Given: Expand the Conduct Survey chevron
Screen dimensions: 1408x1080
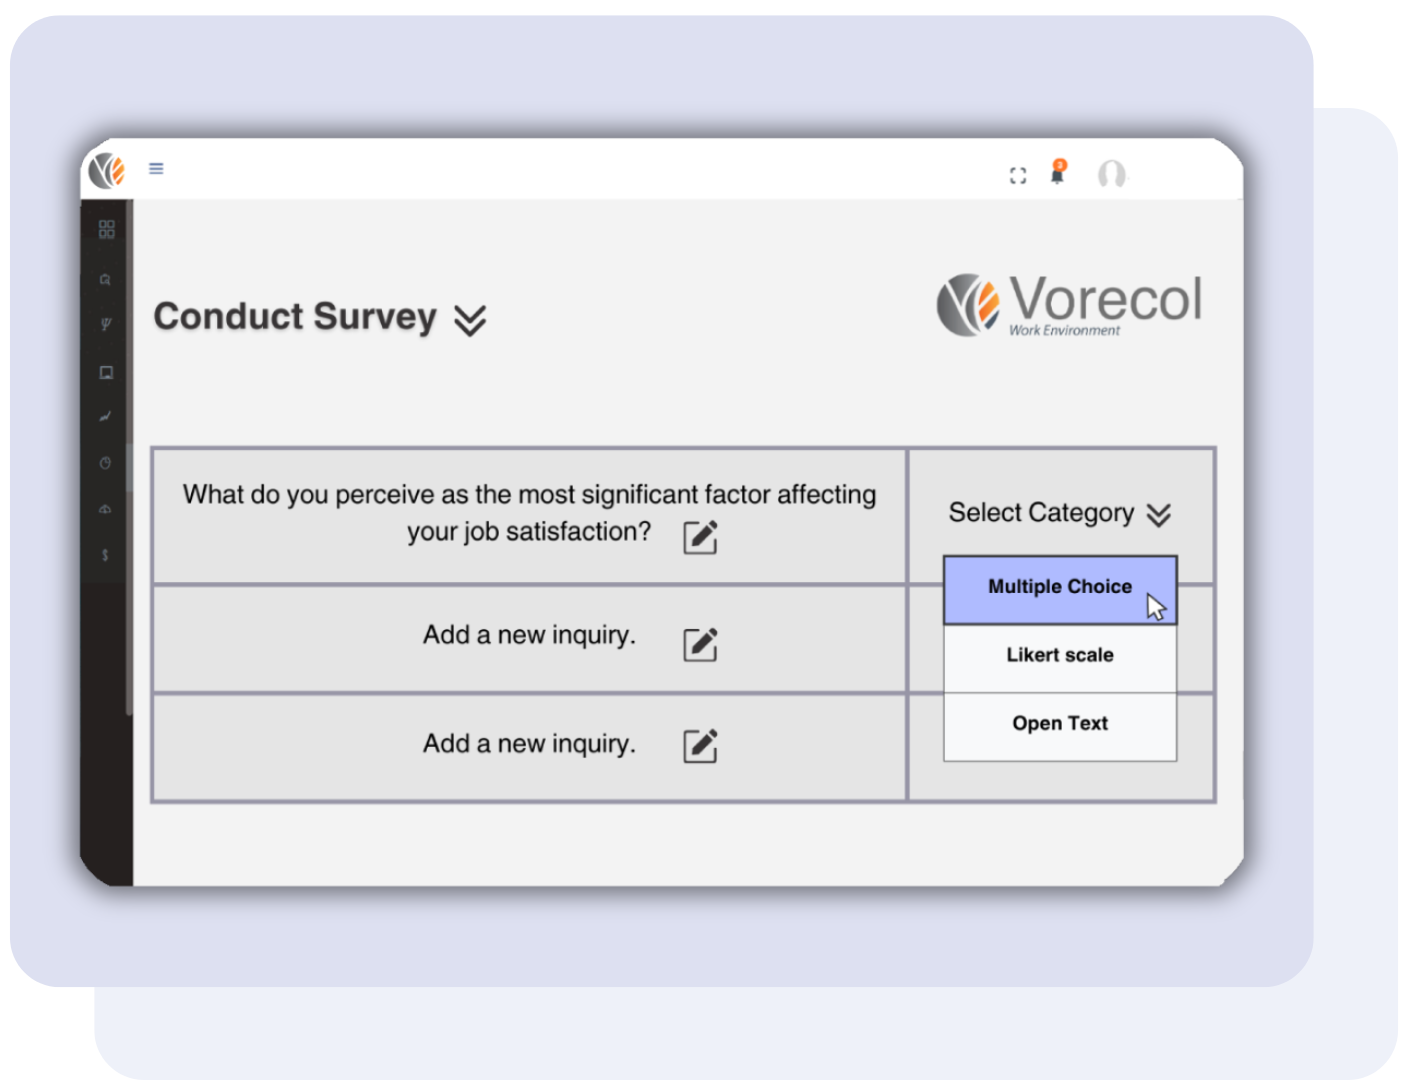Looking at the screenshot, I should click(x=470, y=320).
